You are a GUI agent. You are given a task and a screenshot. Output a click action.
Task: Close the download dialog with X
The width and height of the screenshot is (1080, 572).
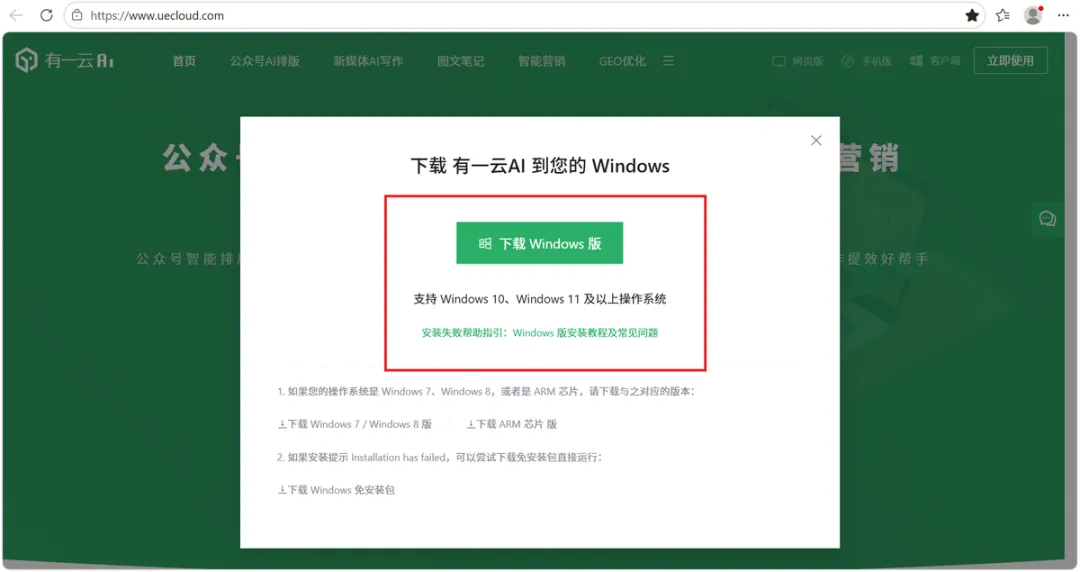click(x=816, y=141)
